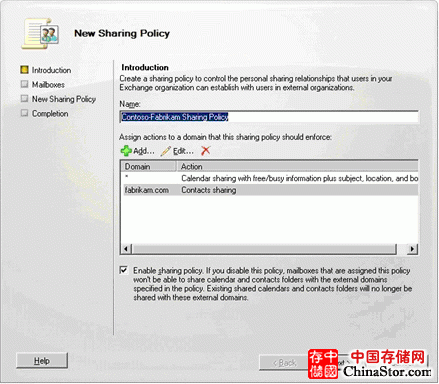This screenshot has height=384, width=439.
Task: Click the New Sharing Policy wizard icon
Action: coord(41,34)
